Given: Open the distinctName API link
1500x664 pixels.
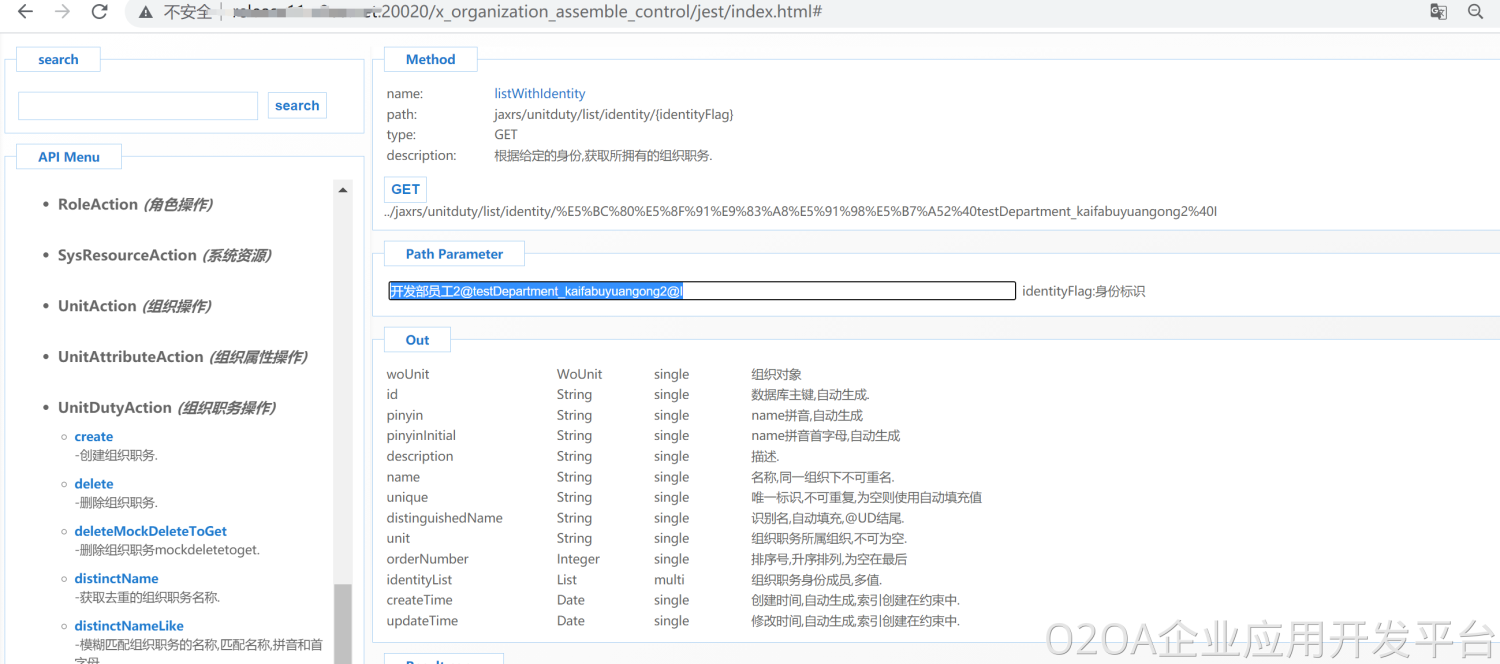Looking at the screenshot, I should (x=116, y=579).
